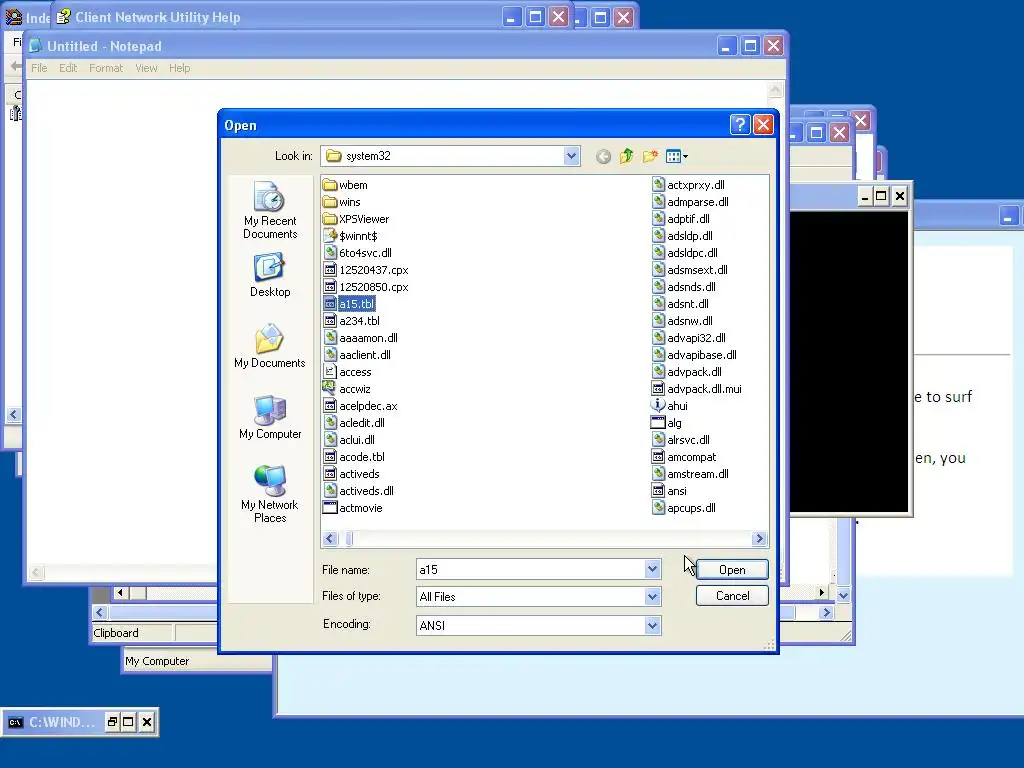Click the Cancel button
Viewport: 1024px width, 768px height.
(x=732, y=596)
